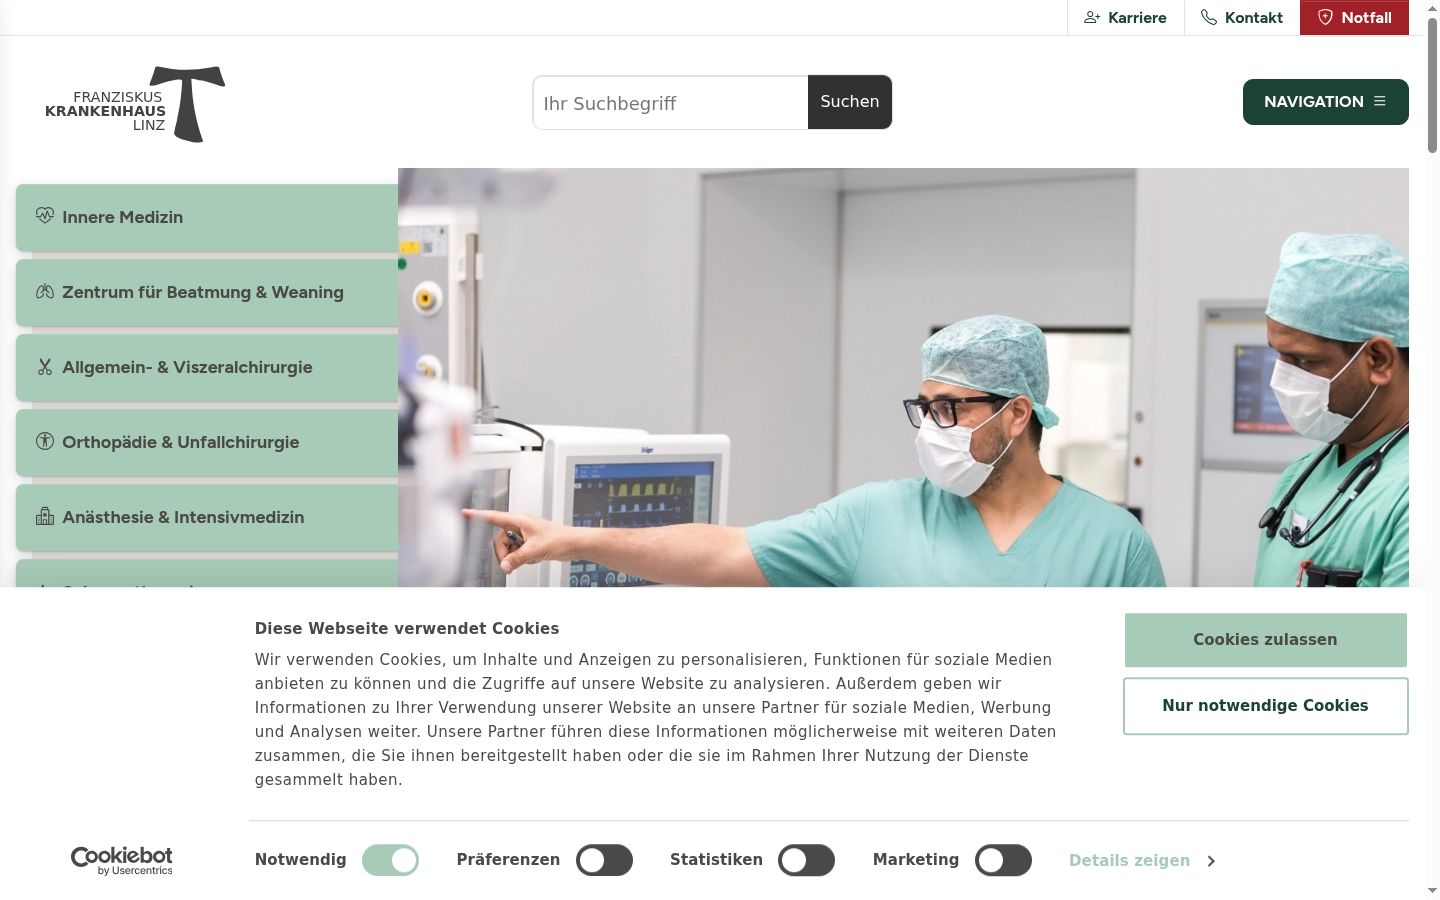
Task: Click the scissors icon beside Viszeralchirurgie
Action: tap(45, 367)
